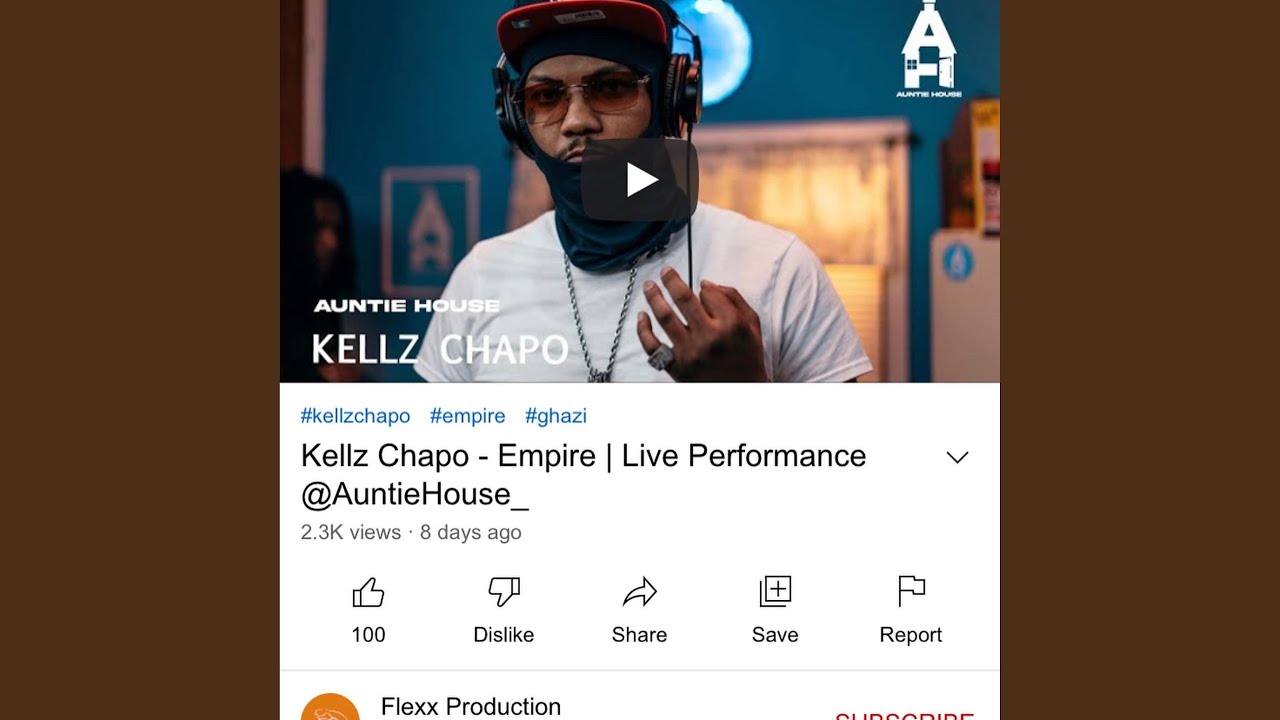Like the video with thumbs up icon
The width and height of the screenshot is (1280, 720).
pyautogui.click(x=368, y=593)
